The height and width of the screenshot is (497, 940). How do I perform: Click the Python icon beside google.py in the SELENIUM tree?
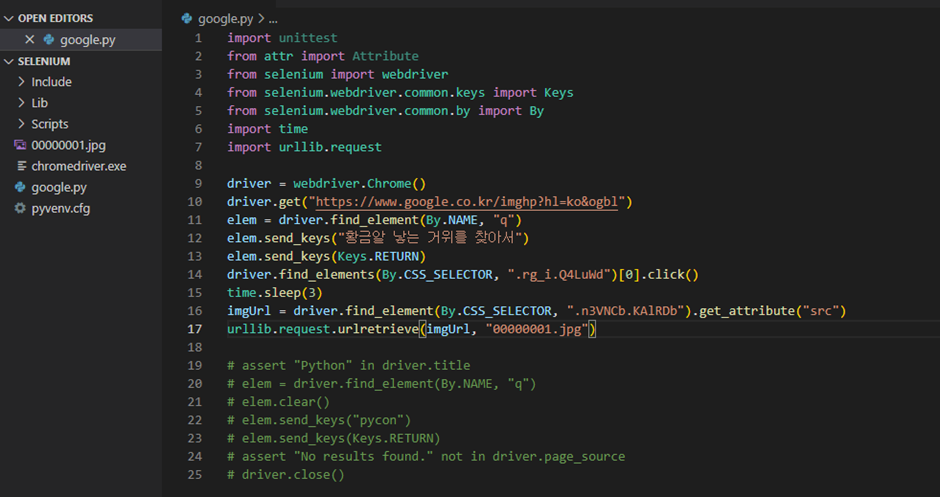20,187
